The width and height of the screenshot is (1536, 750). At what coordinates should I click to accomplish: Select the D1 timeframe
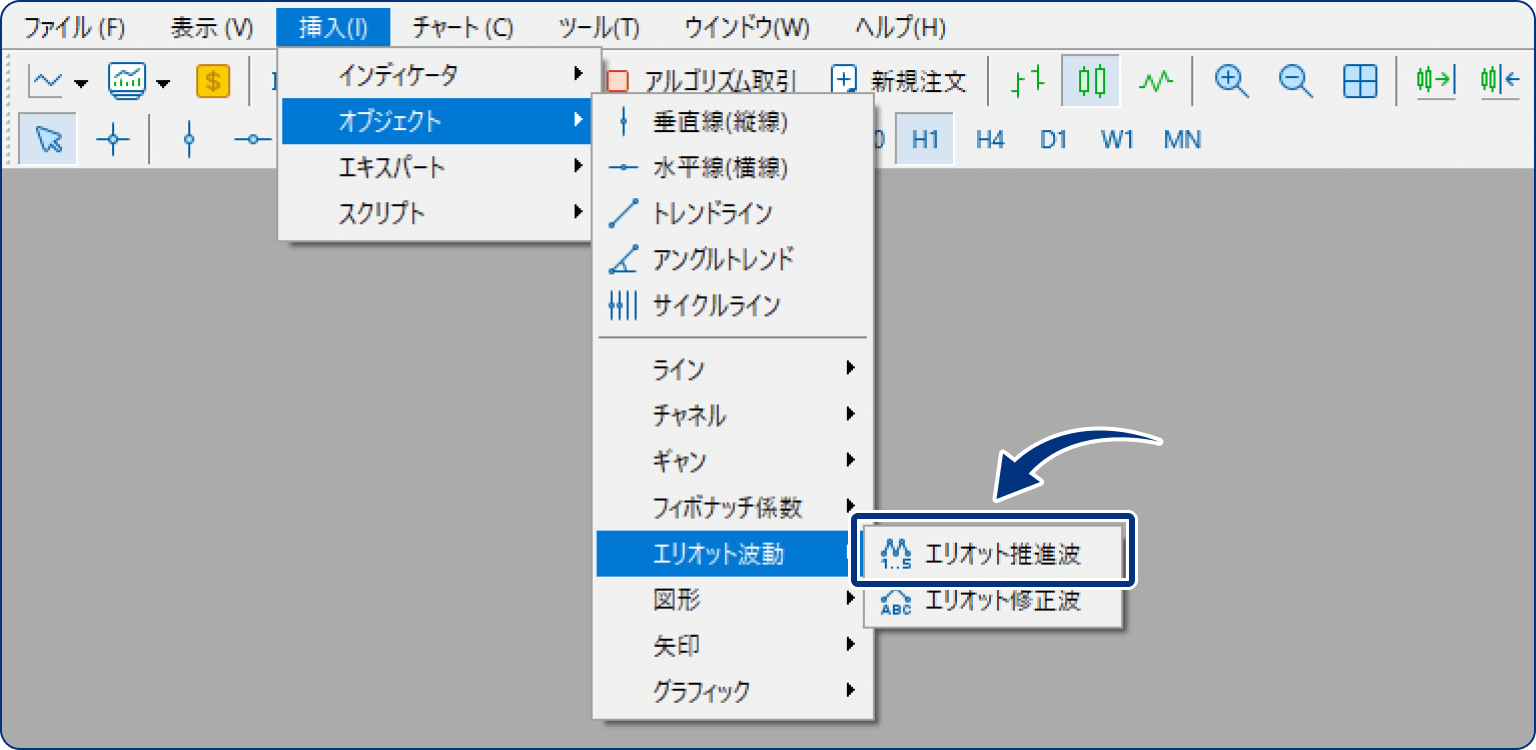[1053, 139]
